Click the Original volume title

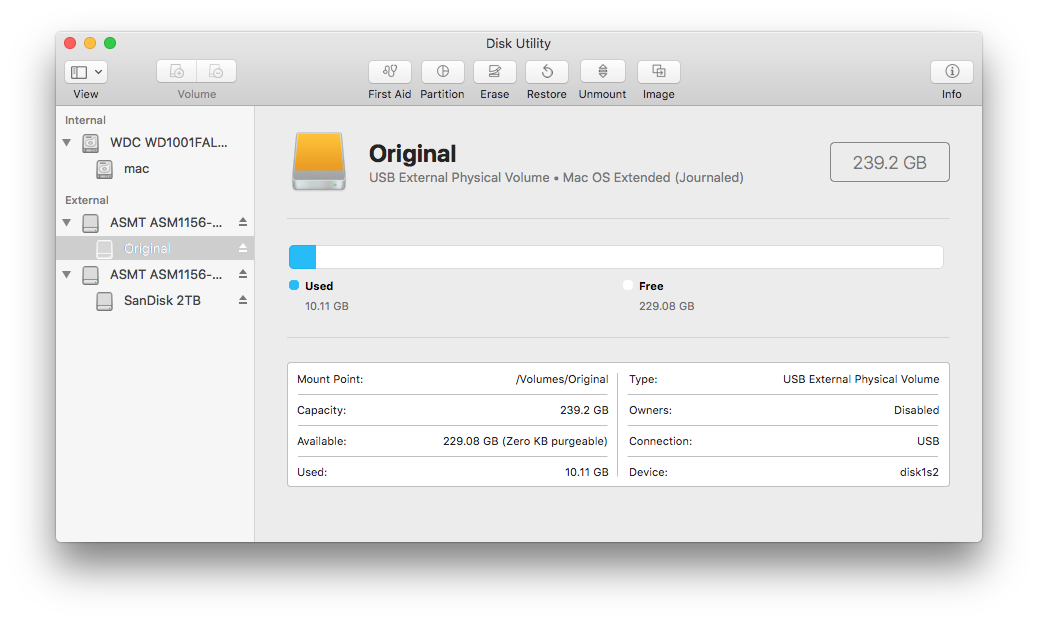click(412, 154)
